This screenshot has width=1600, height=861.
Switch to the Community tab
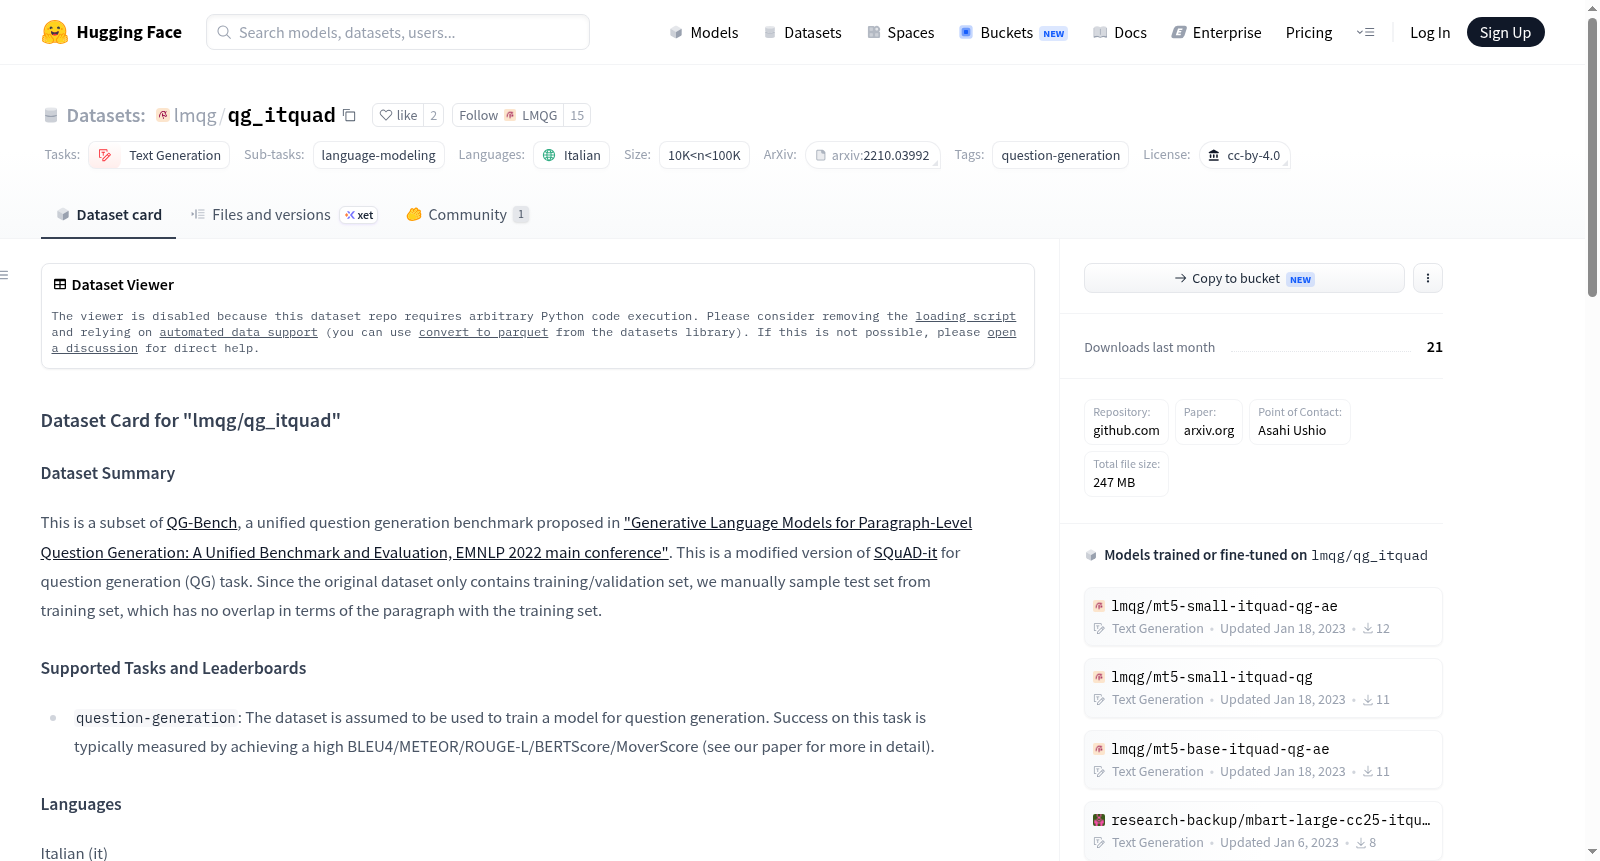pos(467,214)
